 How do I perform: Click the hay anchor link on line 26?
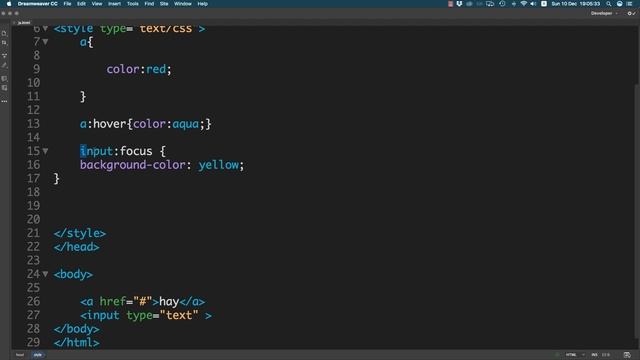point(142,302)
